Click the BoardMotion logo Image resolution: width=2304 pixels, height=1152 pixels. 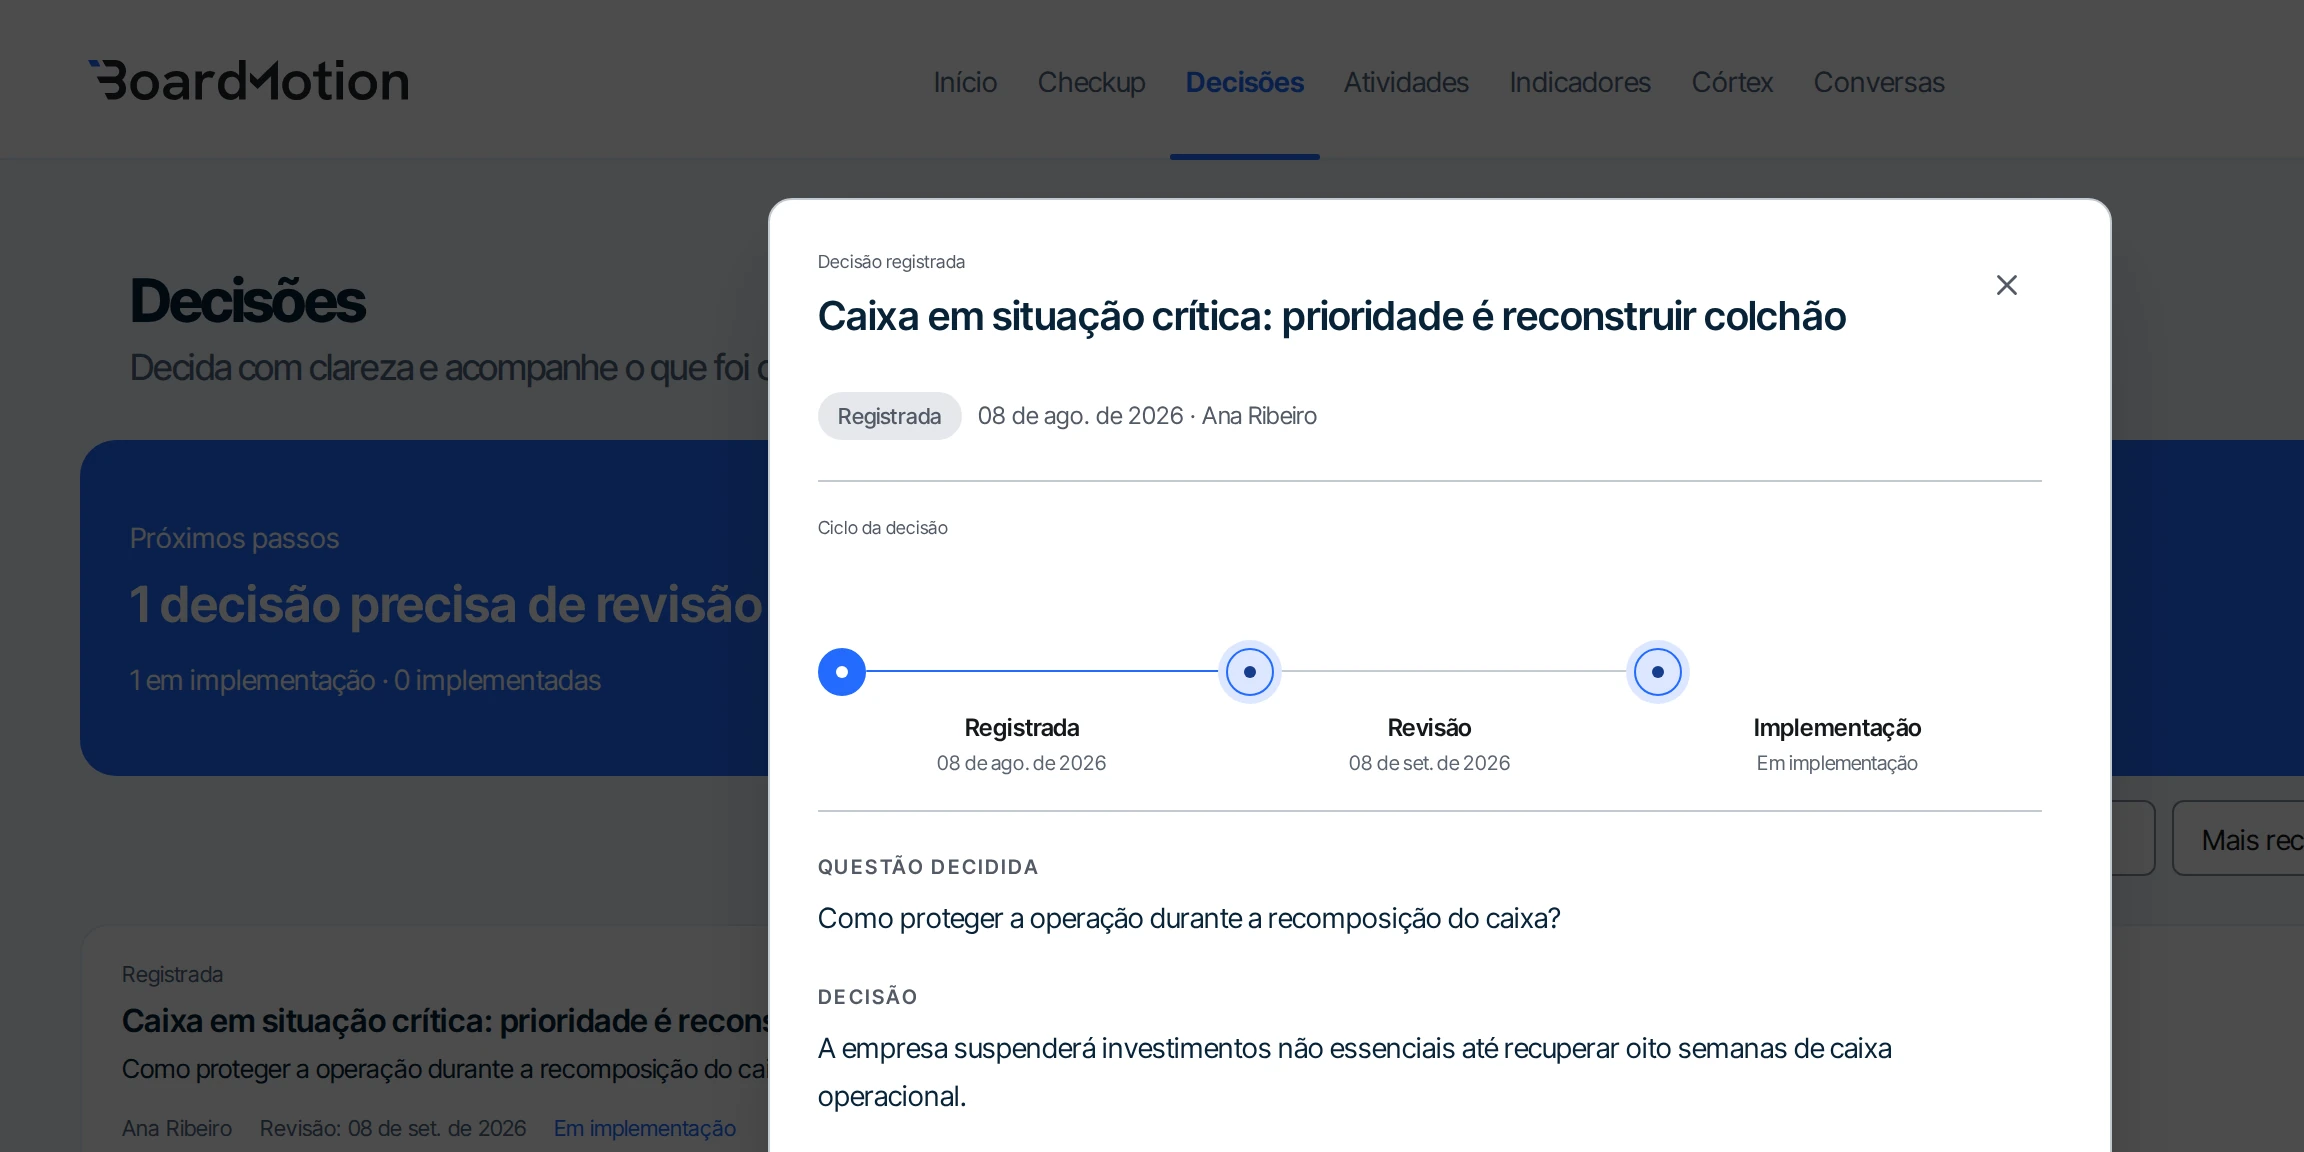point(249,81)
